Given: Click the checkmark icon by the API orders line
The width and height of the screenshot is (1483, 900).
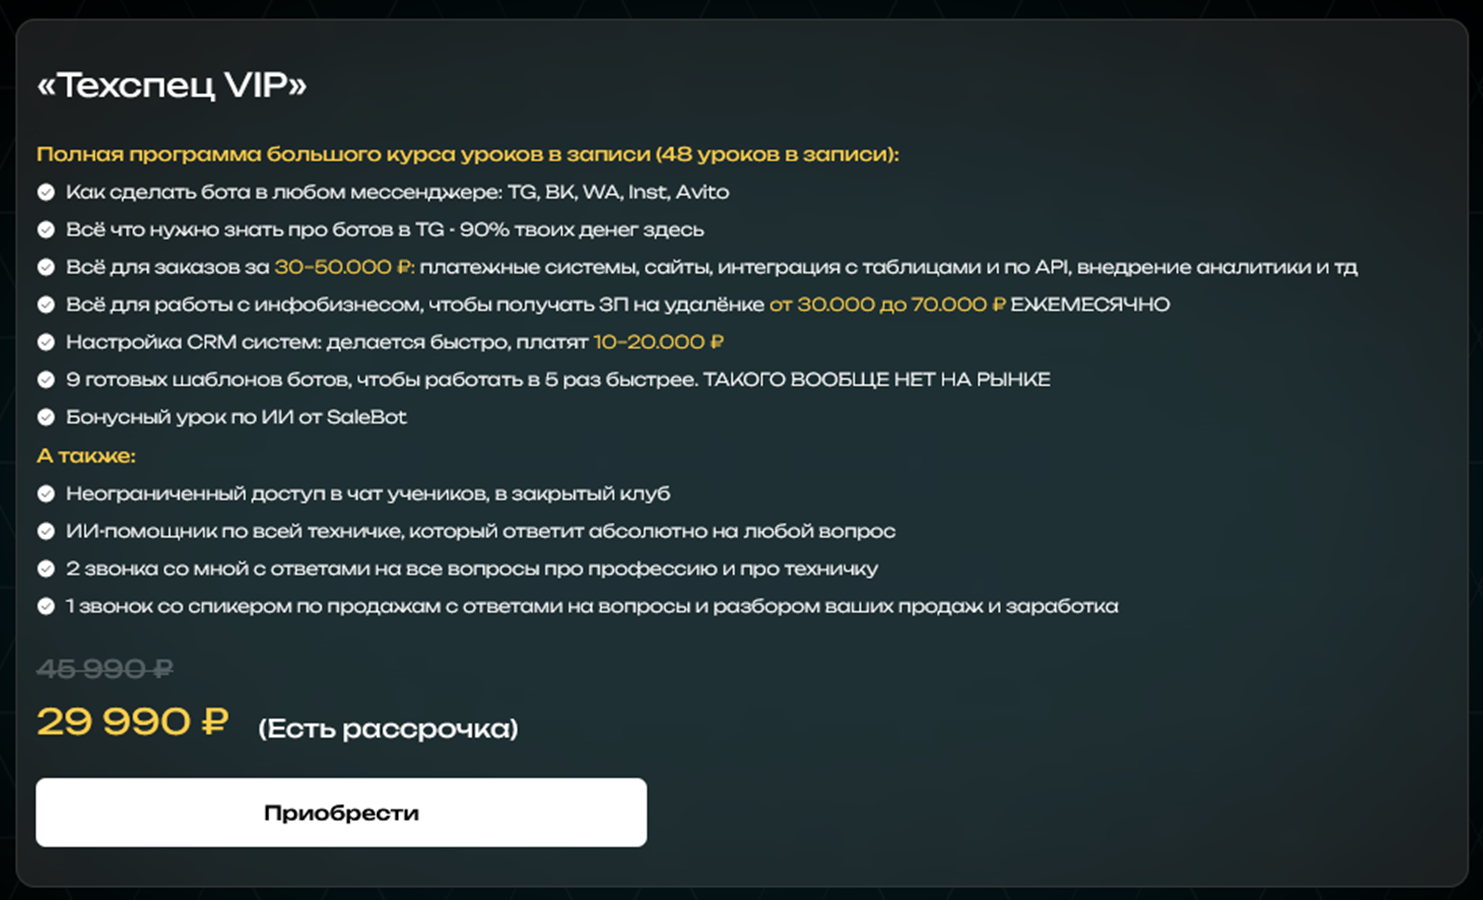Looking at the screenshot, I should pos(46,266).
